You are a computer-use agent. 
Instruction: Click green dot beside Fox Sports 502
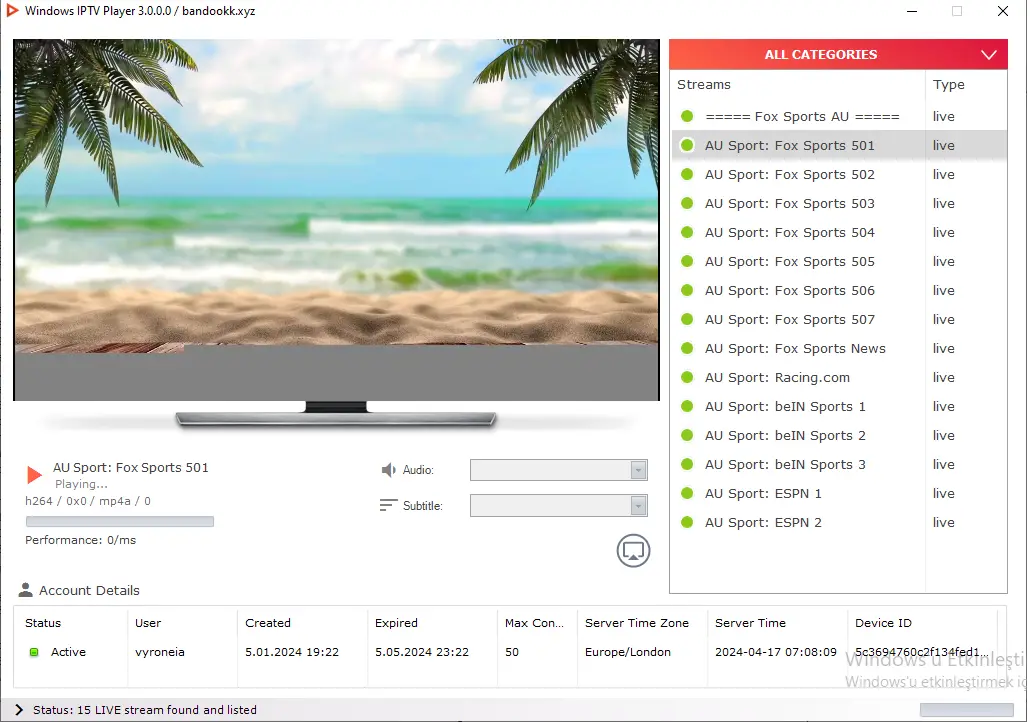(x=687, y=174)
